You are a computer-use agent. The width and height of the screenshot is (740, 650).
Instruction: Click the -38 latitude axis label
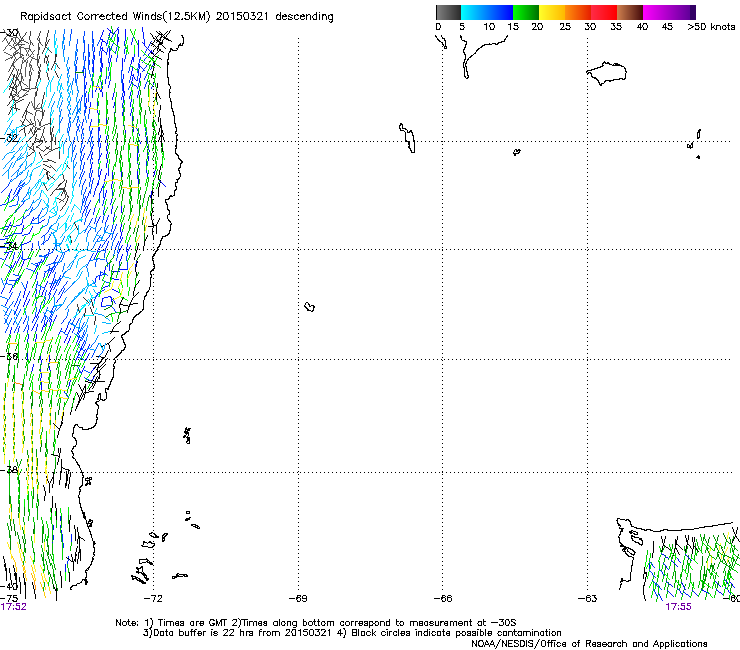click(x=10, y=470)
